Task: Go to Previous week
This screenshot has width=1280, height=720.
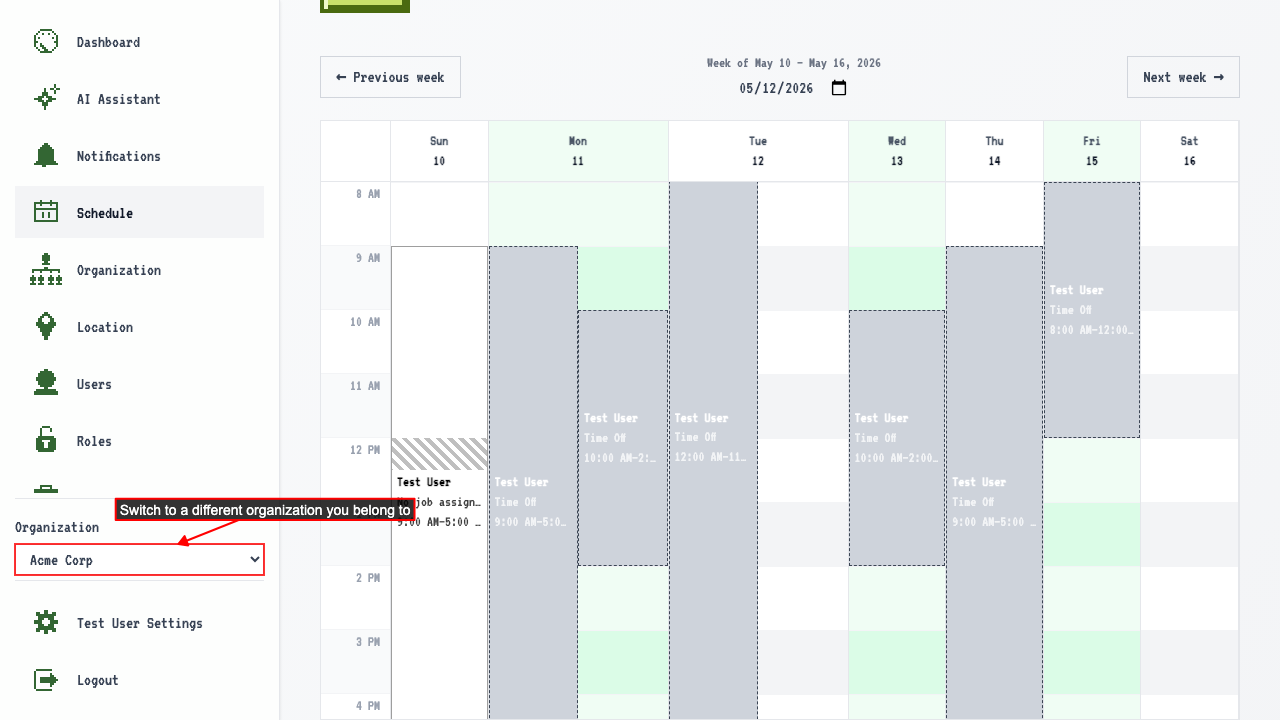Action: [x=390, y=77]
